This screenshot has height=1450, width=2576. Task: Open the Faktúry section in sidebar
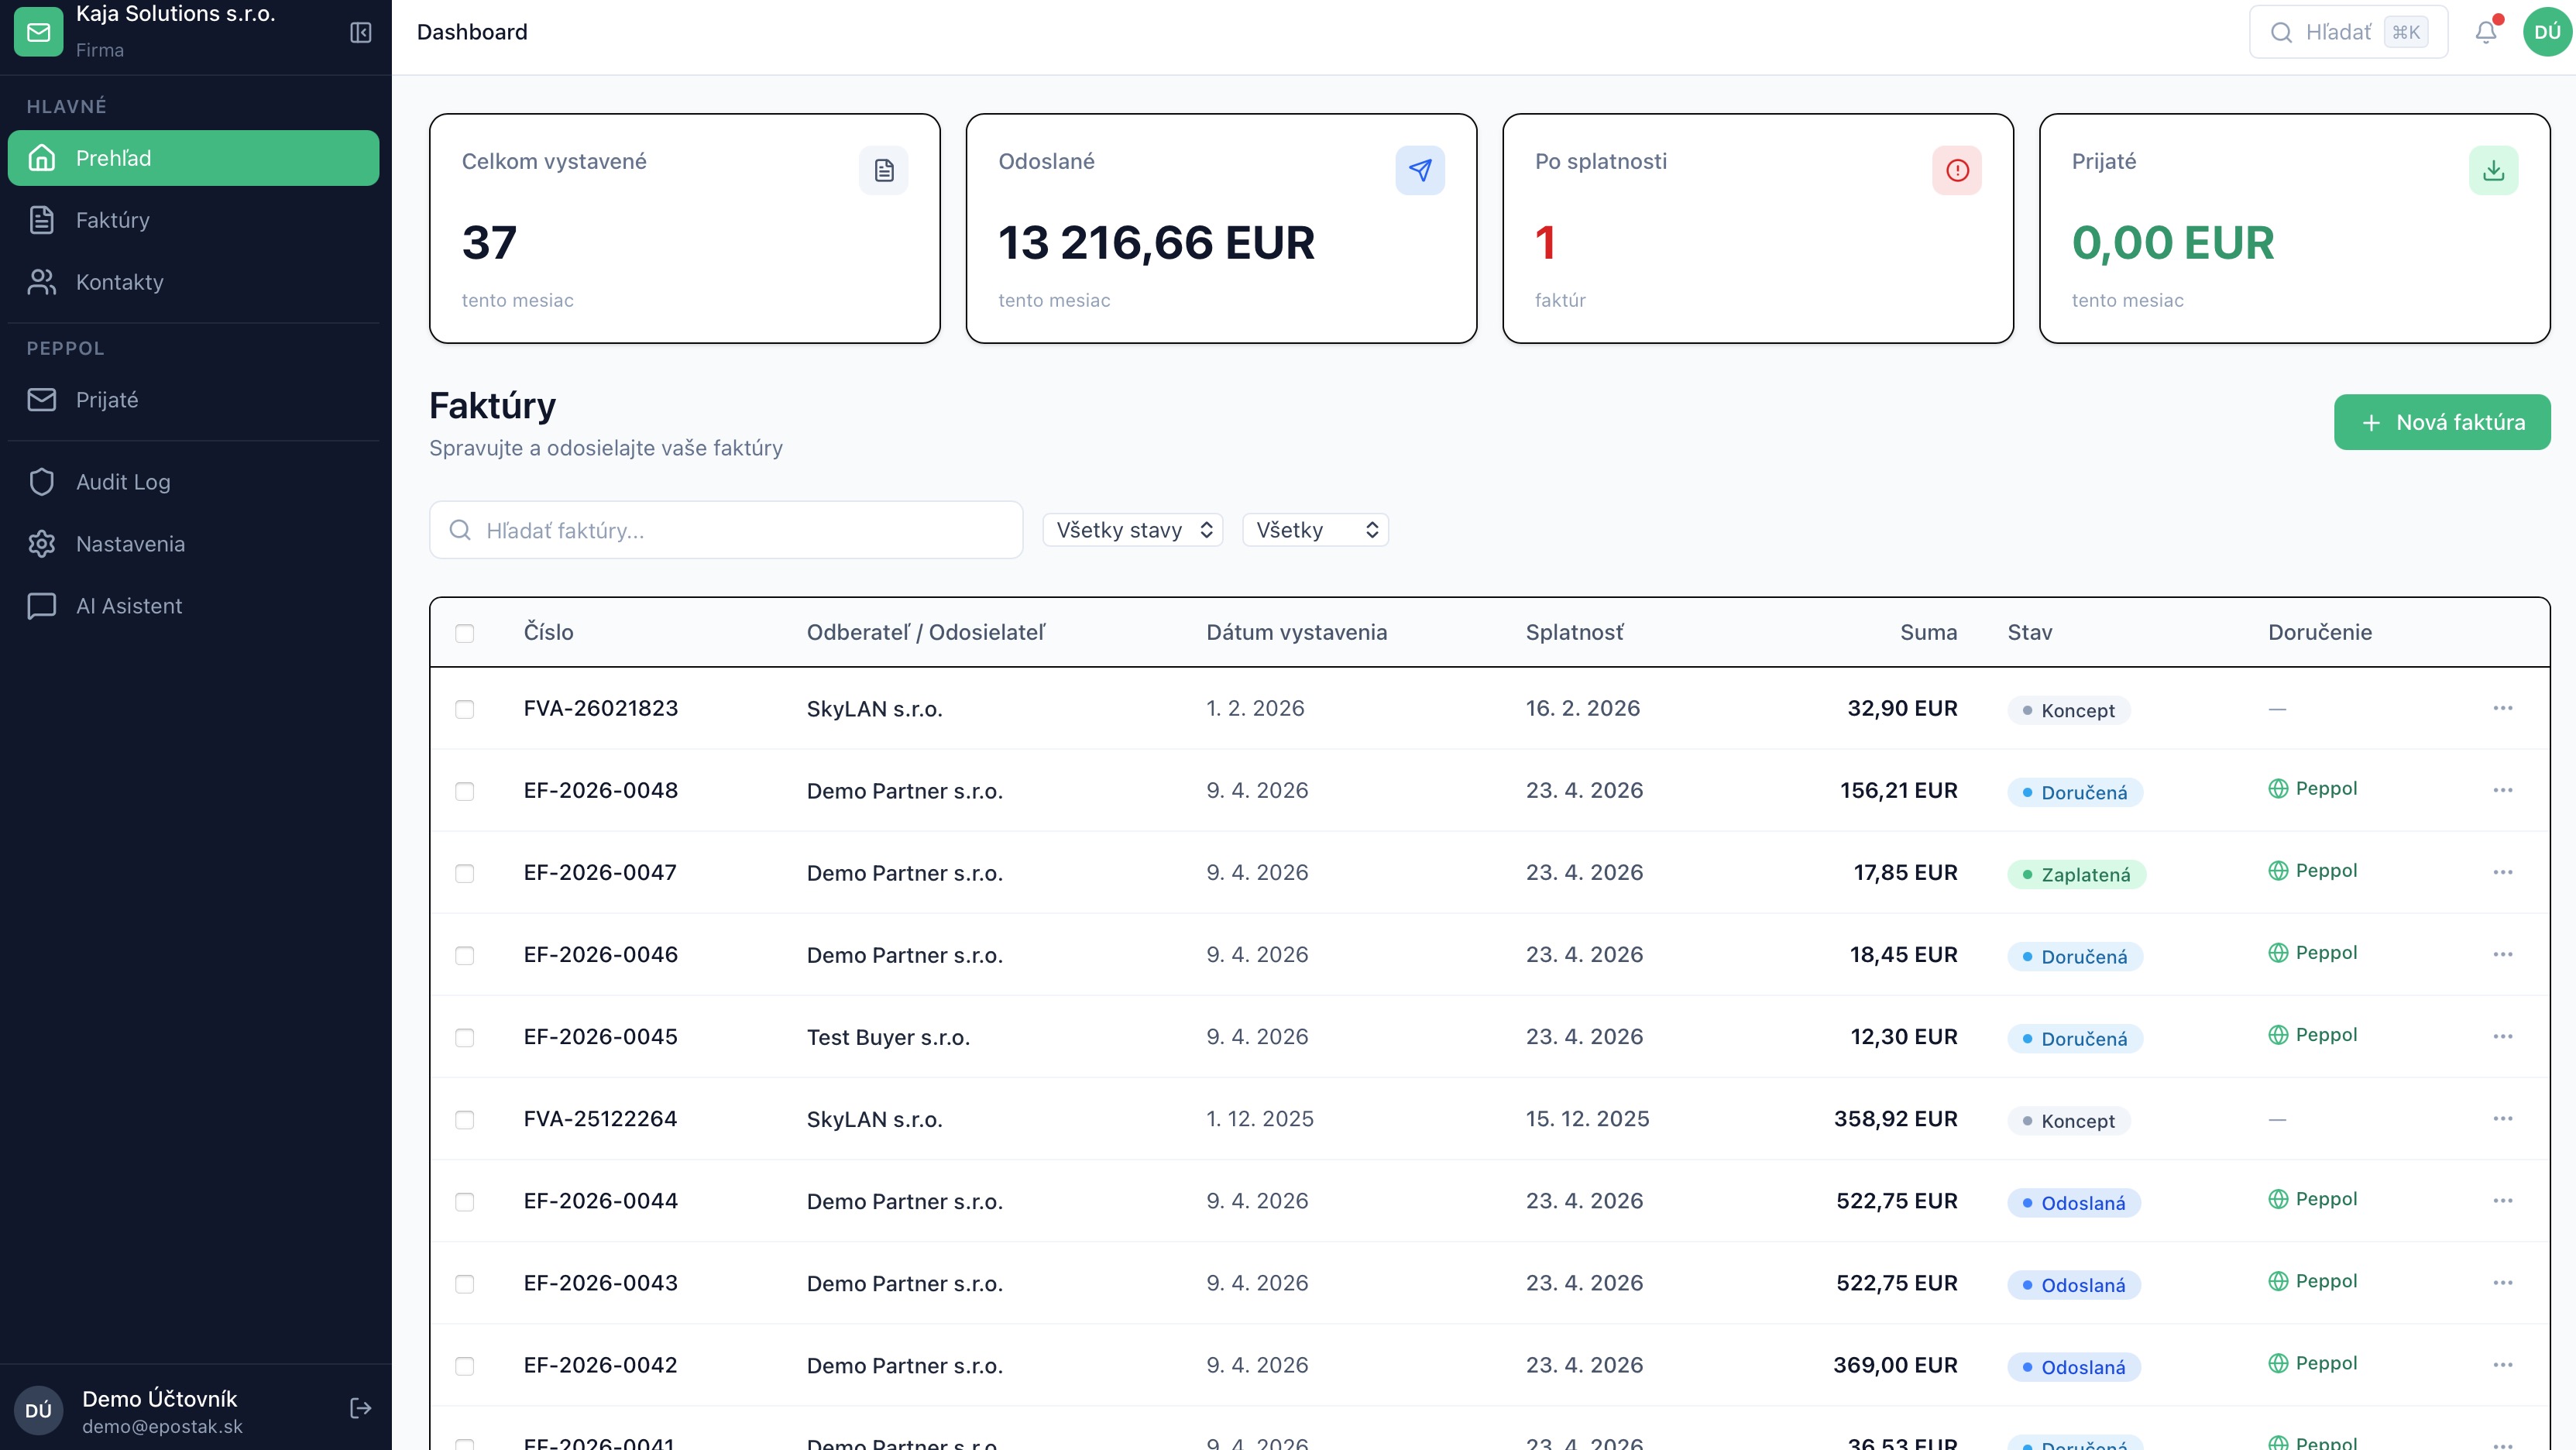click(x=112, y=220)
